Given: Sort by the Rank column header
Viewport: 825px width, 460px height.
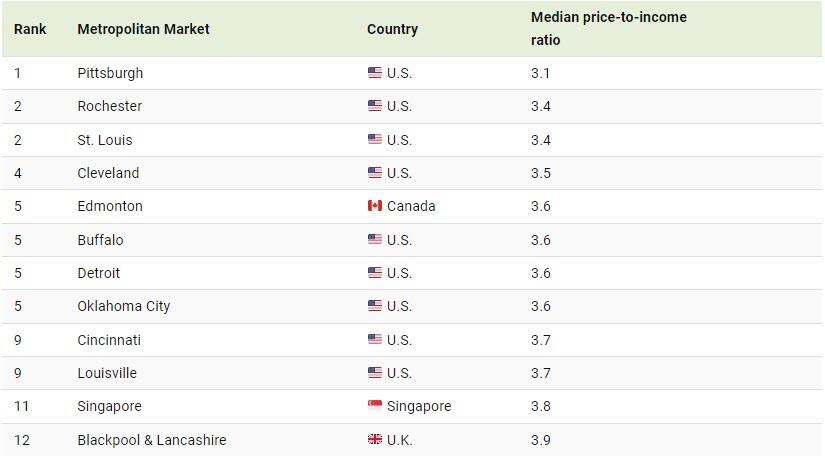Looking at the screenshot, I should coord(30,29).
